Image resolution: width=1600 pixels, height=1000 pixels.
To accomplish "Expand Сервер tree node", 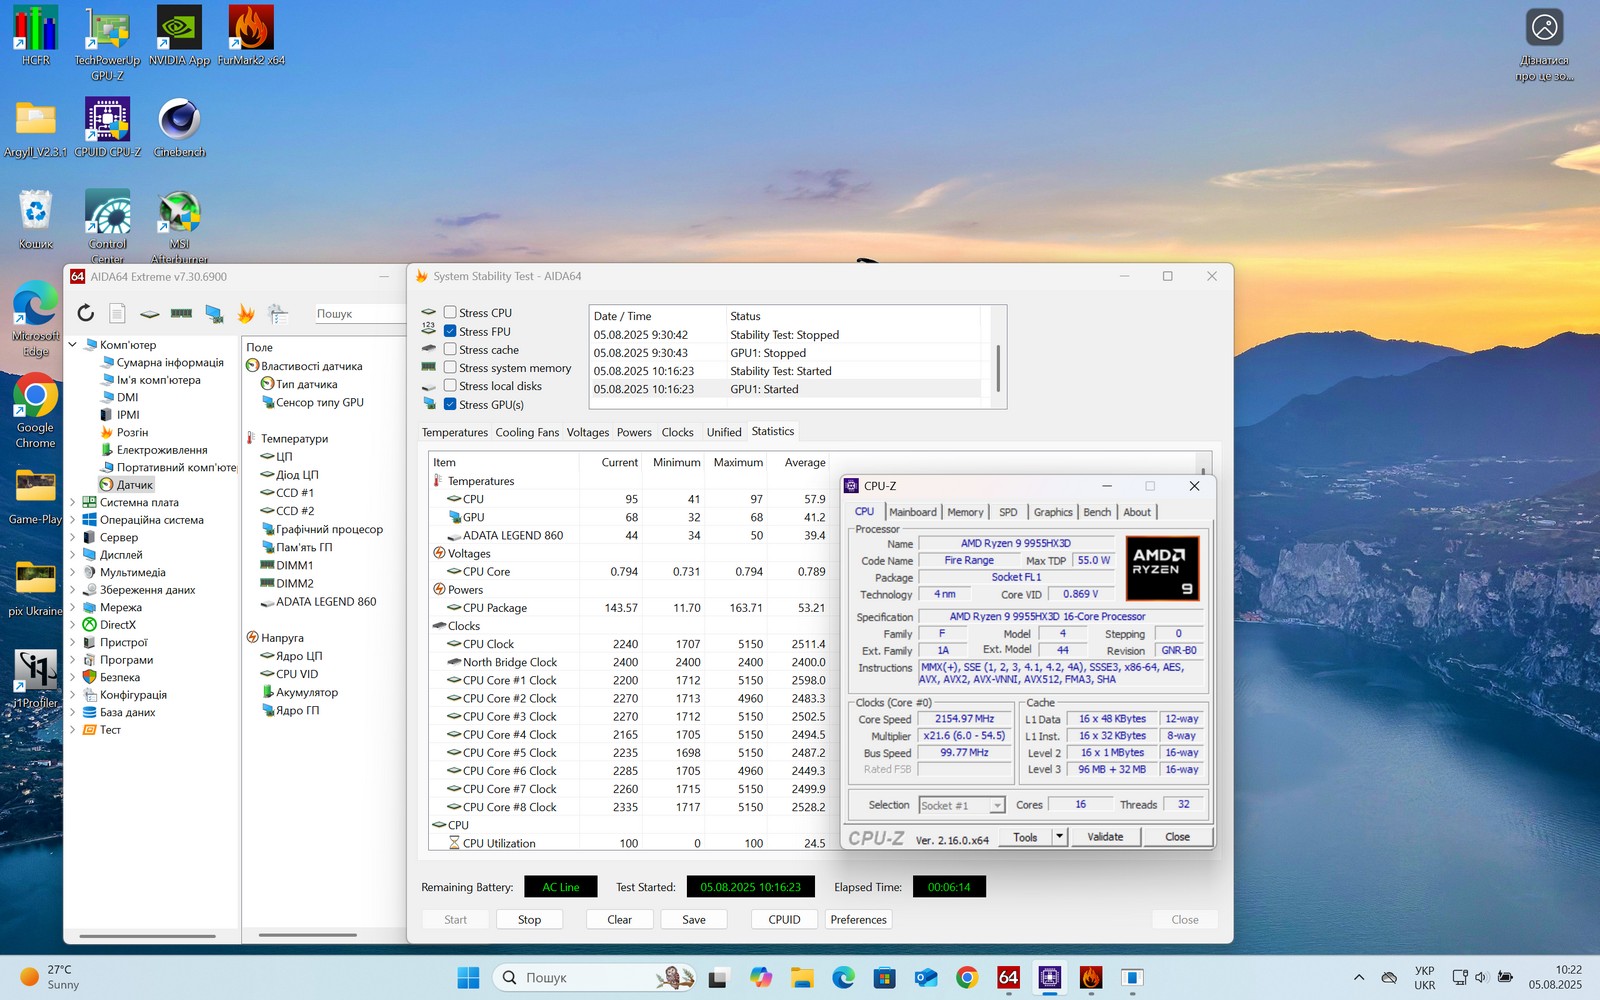I will pyautogui.click(x=72, y=537).
